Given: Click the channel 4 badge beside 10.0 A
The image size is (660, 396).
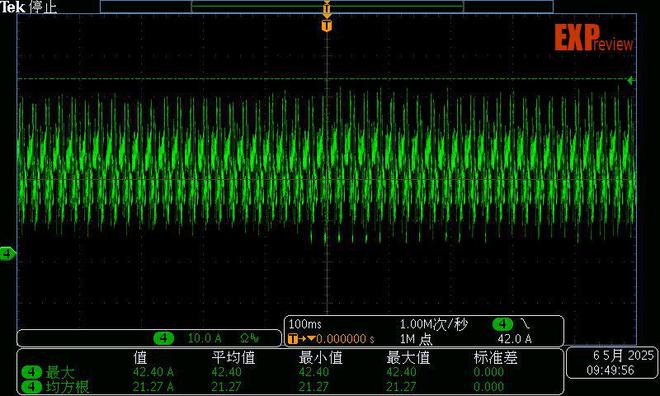Looking at the screenshot, I should pyautogui.click(x=164, y=338).
